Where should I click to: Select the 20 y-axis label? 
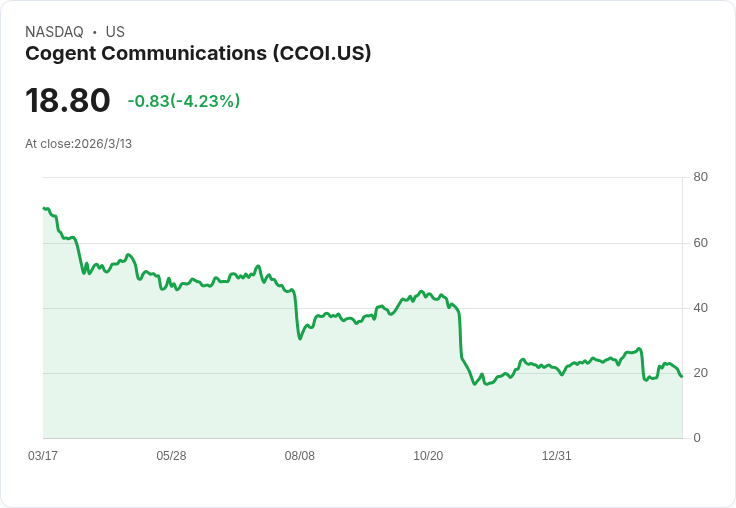[700, 373]
